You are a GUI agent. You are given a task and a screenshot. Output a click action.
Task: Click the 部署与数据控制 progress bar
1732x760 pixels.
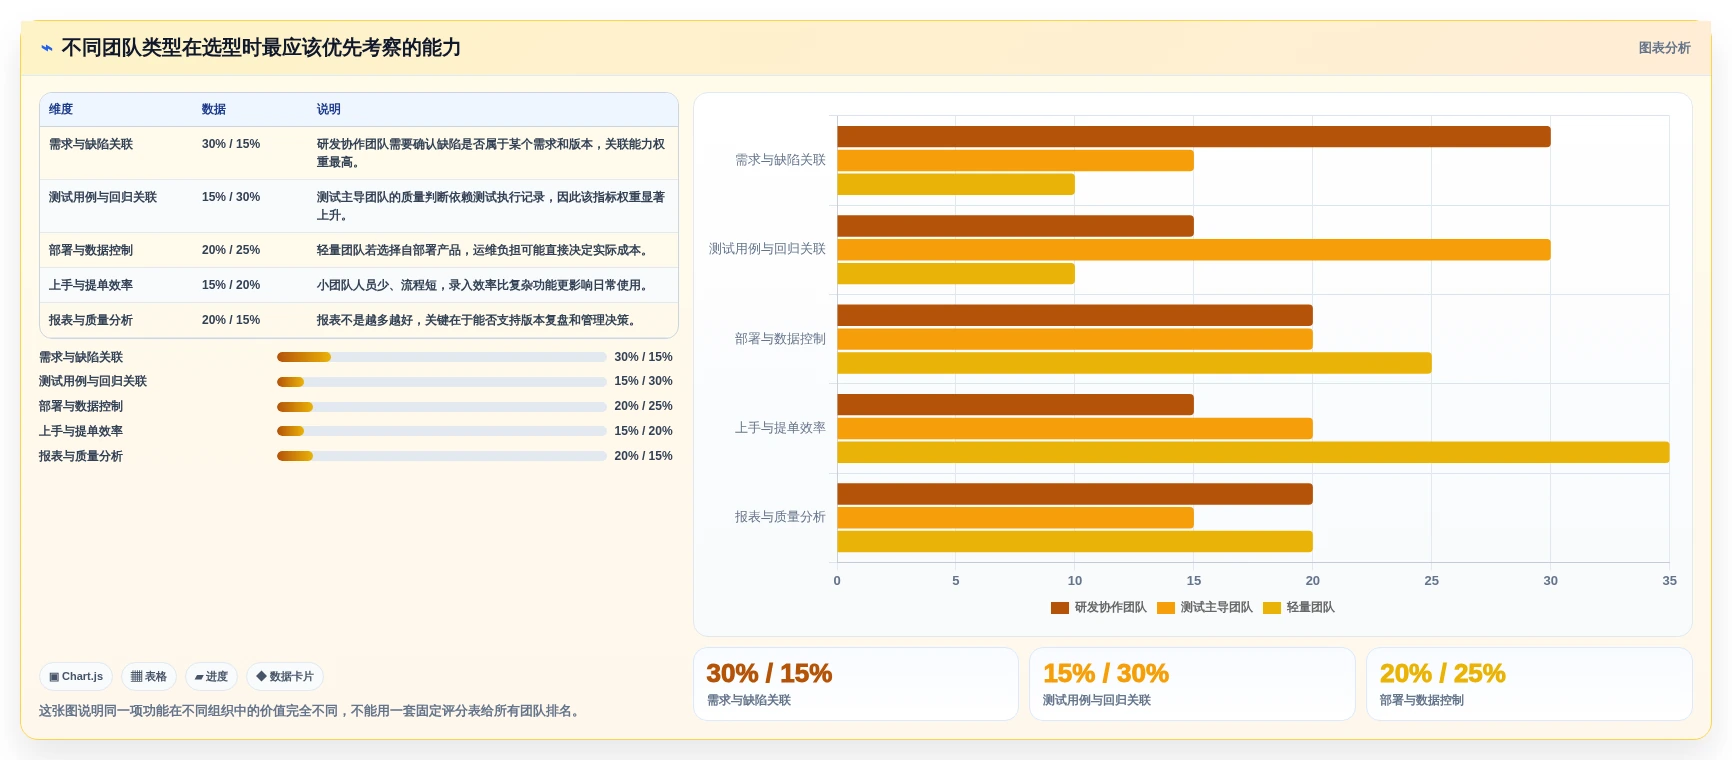[x=442, y=407]
